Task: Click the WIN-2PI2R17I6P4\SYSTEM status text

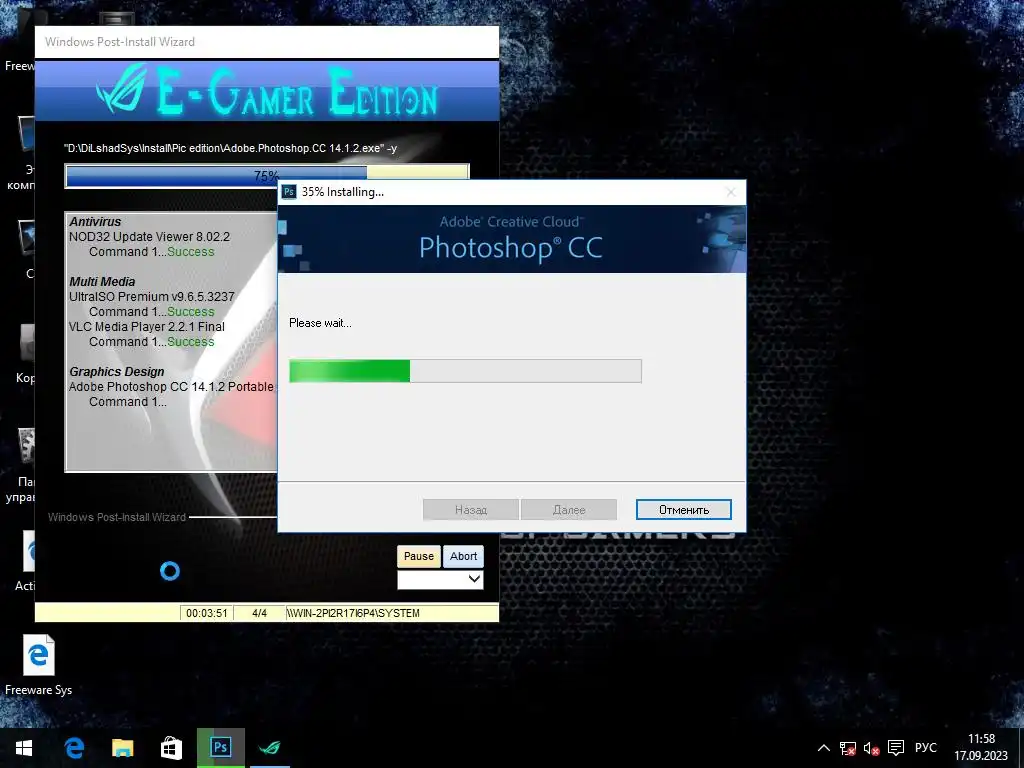Action: pos(353,613)
